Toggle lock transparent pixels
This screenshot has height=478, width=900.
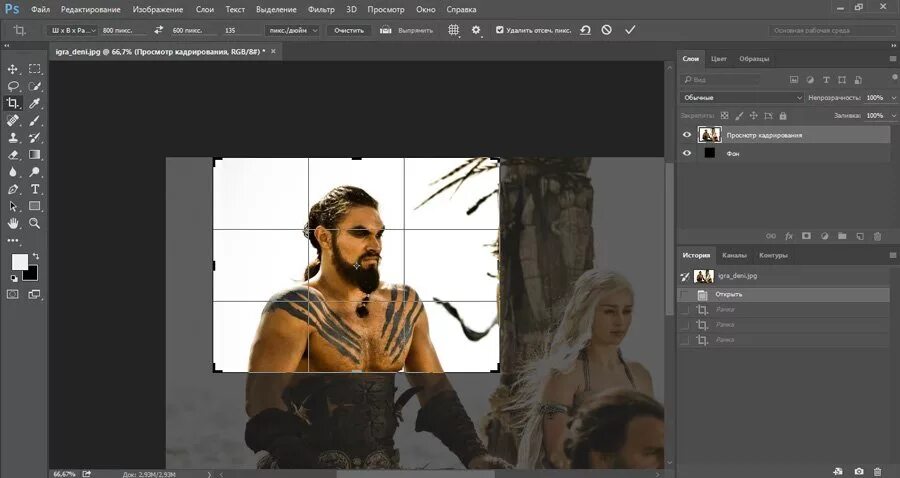pos(725,115)
